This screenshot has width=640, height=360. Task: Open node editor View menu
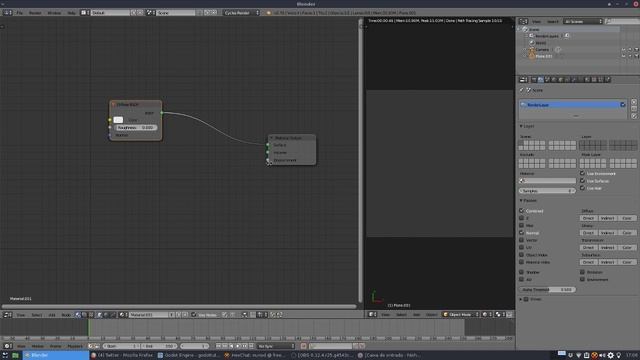click(x=20, y=315)
